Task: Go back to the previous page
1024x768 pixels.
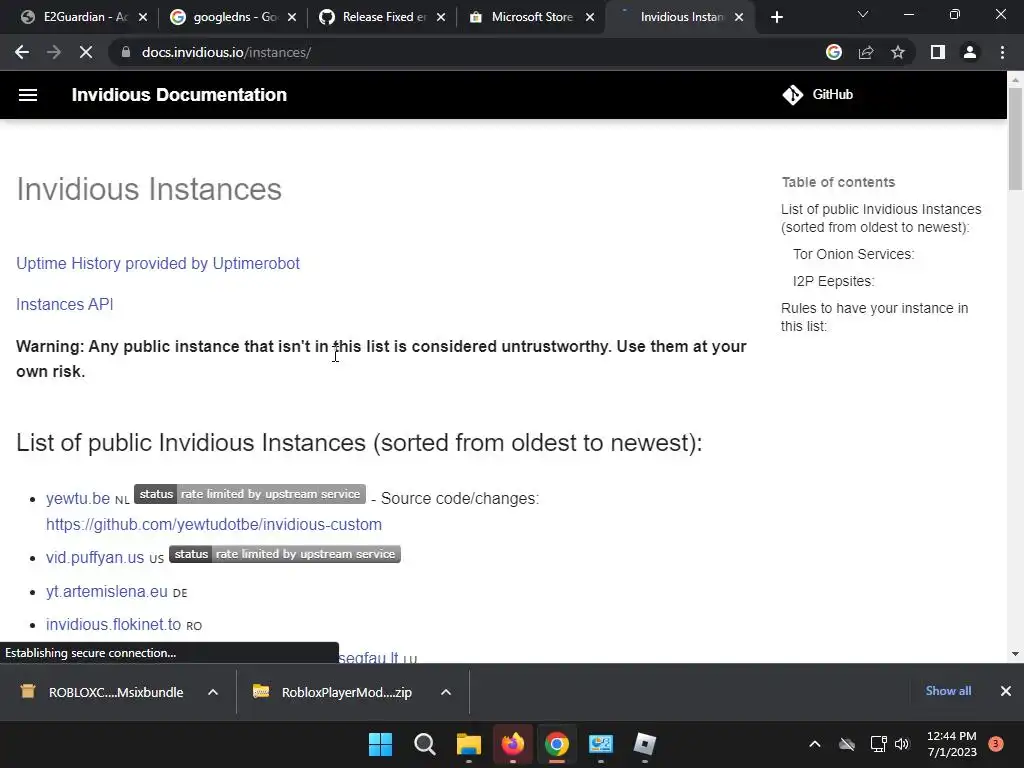Action: click(x=22, y=52)
